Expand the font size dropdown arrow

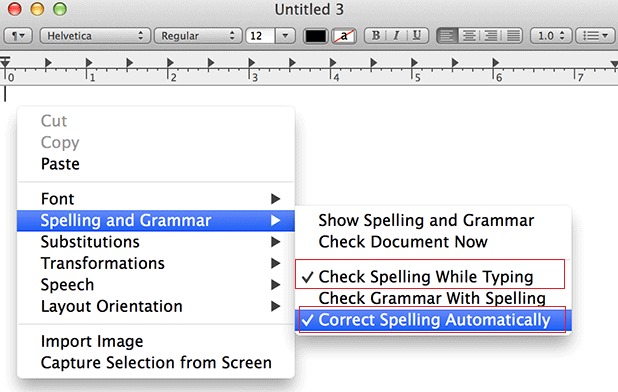click(285, 36)
